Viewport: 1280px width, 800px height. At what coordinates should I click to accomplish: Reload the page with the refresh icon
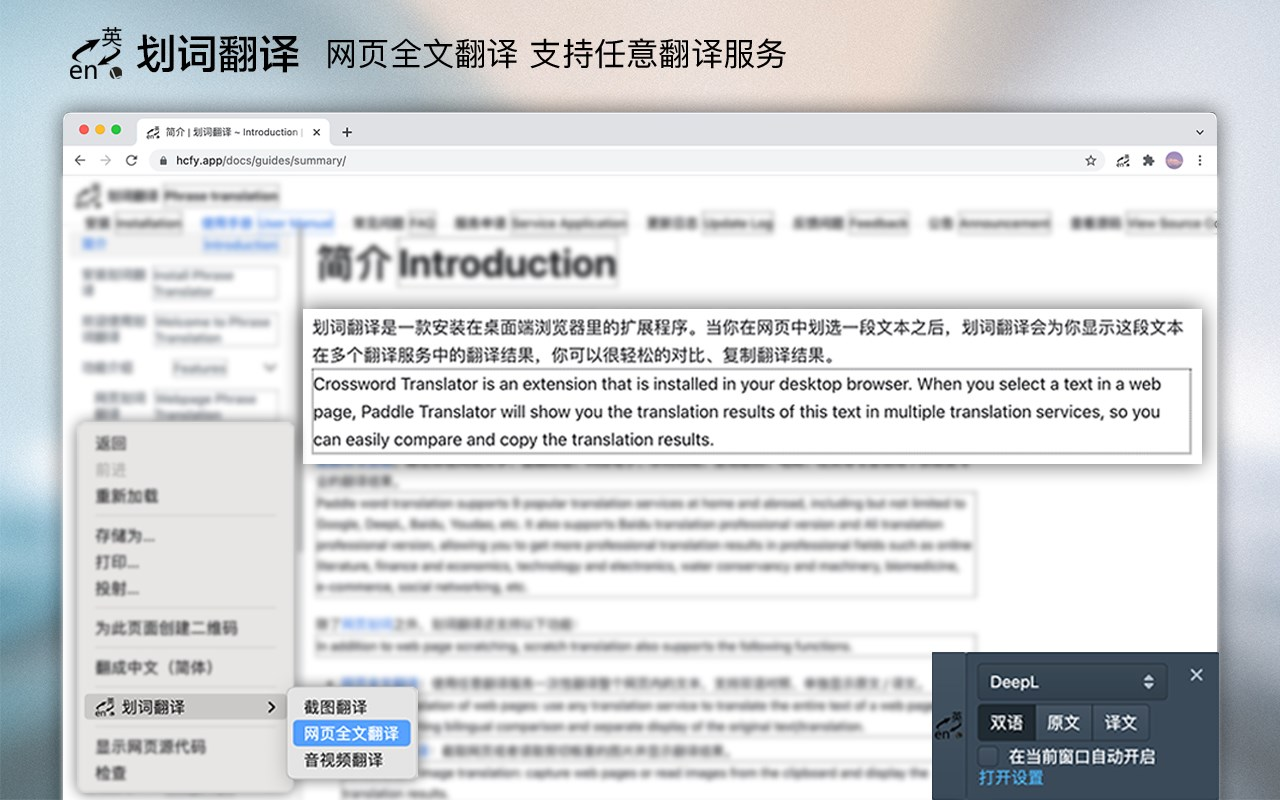(x=131, y=160)
